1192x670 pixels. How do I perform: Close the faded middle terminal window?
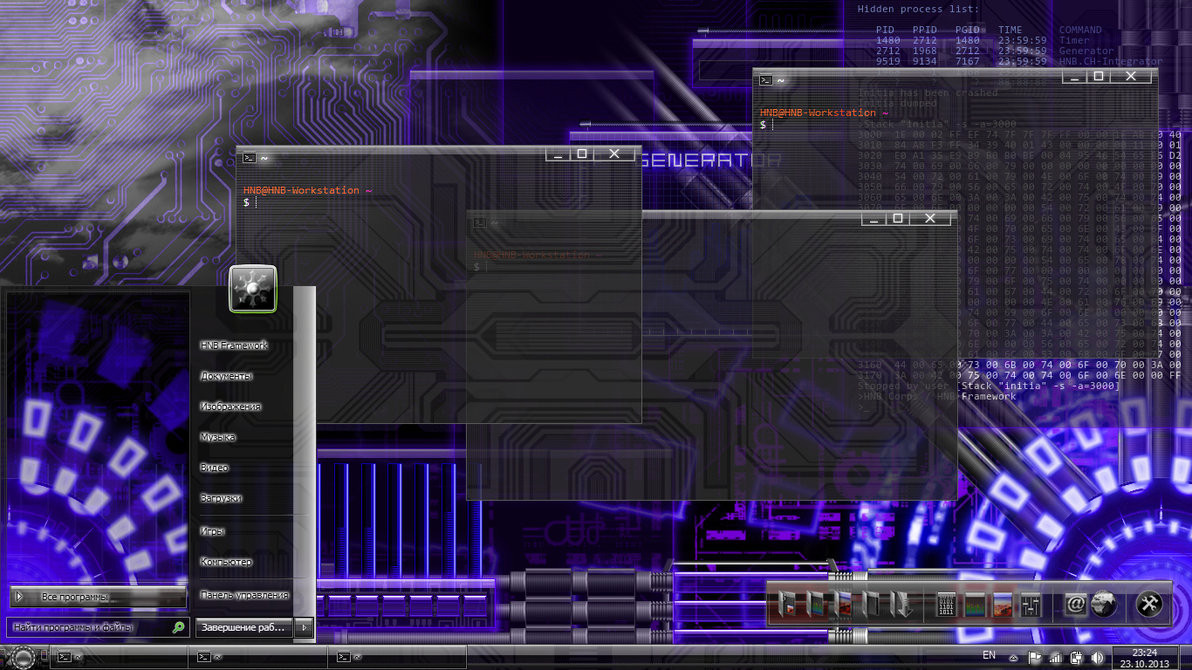[x=930, y=219]
